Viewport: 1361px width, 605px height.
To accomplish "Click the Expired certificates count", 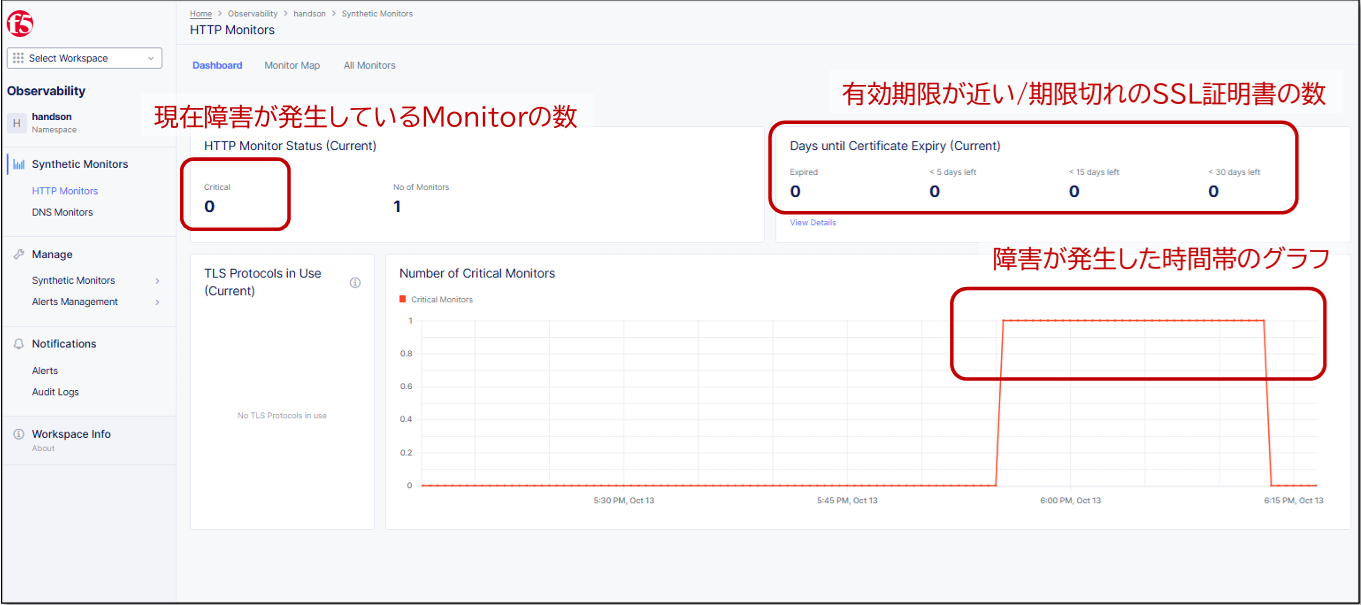I will coord(795,191).
